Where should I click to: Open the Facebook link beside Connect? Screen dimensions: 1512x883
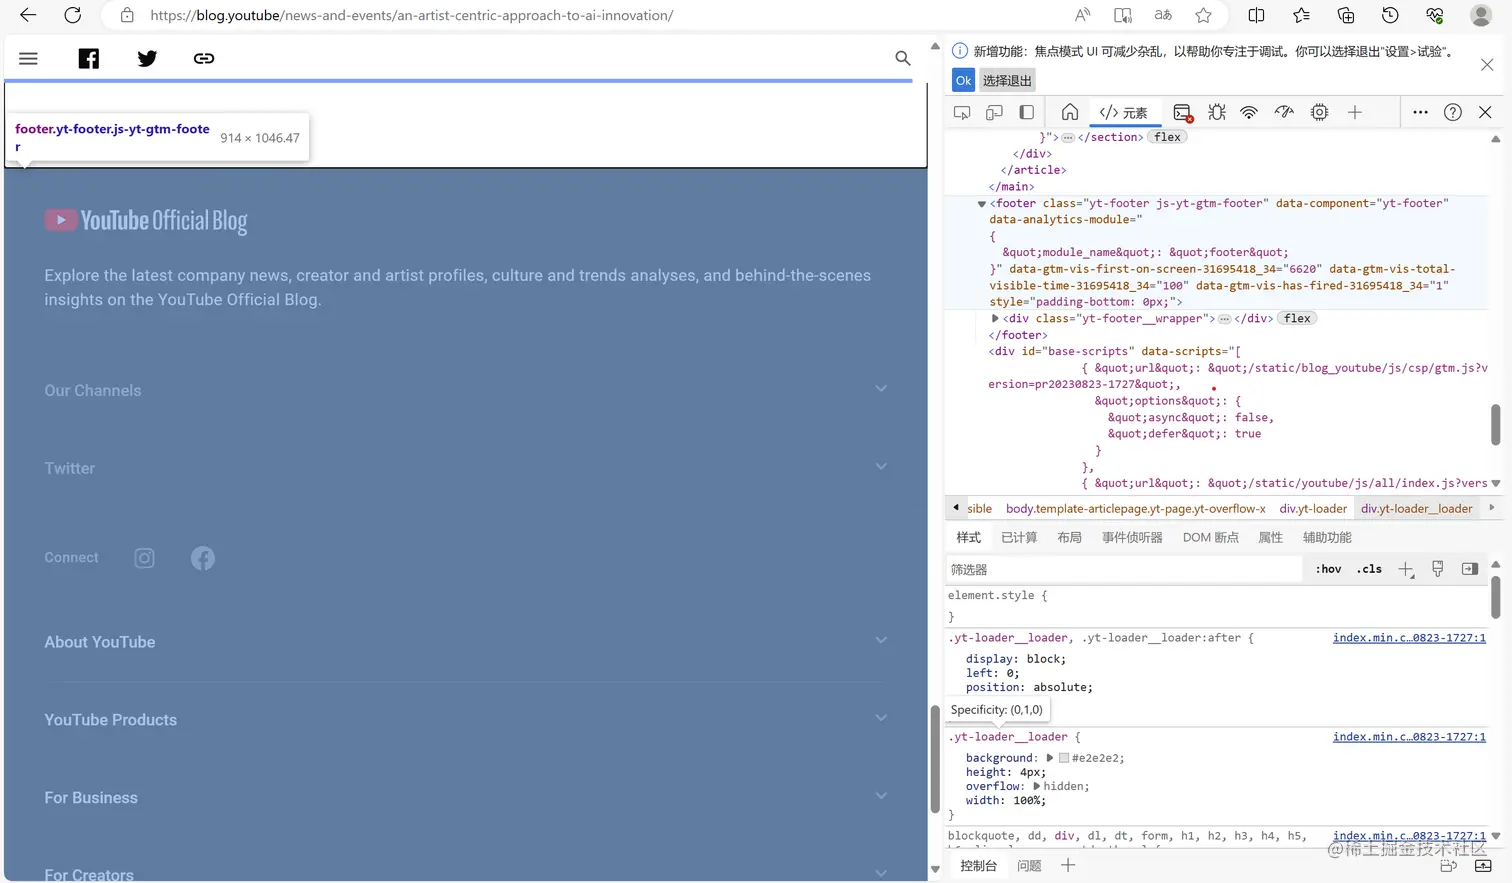pyautogui.click(x=203, y=558)
